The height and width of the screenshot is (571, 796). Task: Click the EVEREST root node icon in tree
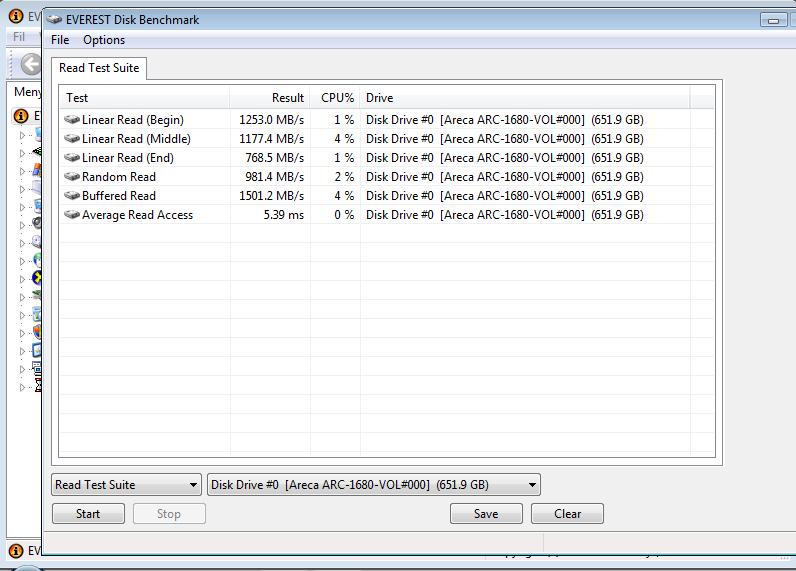pos(21,116)
